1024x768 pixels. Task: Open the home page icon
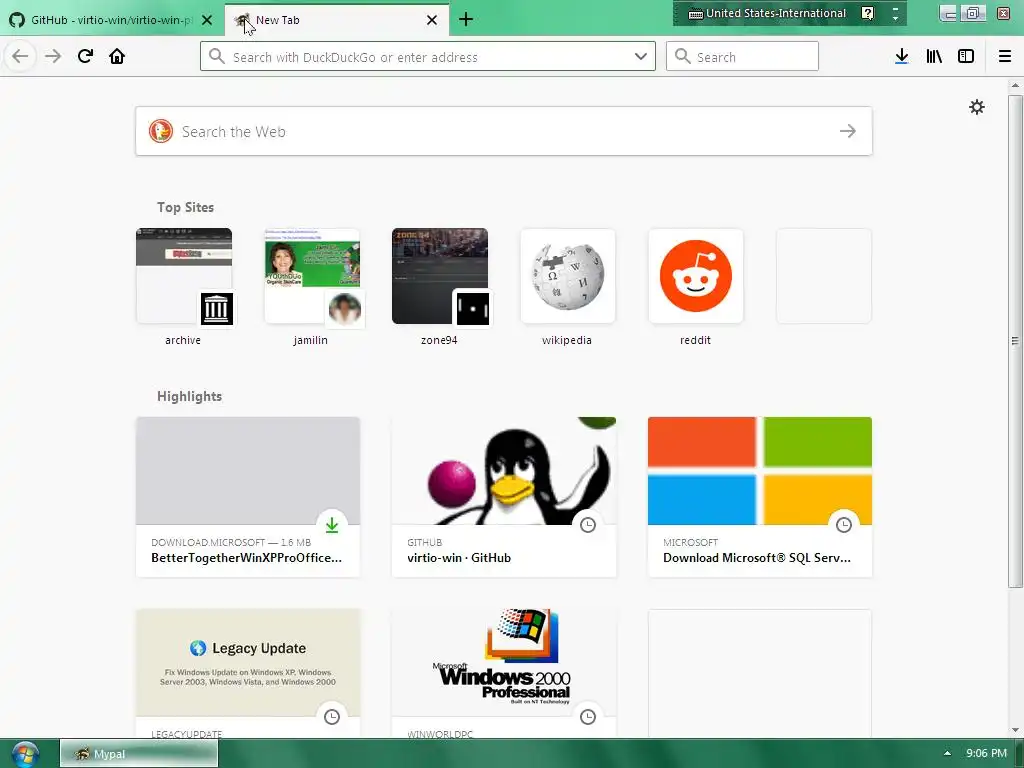pyautogui.click(x=117, y=56)
